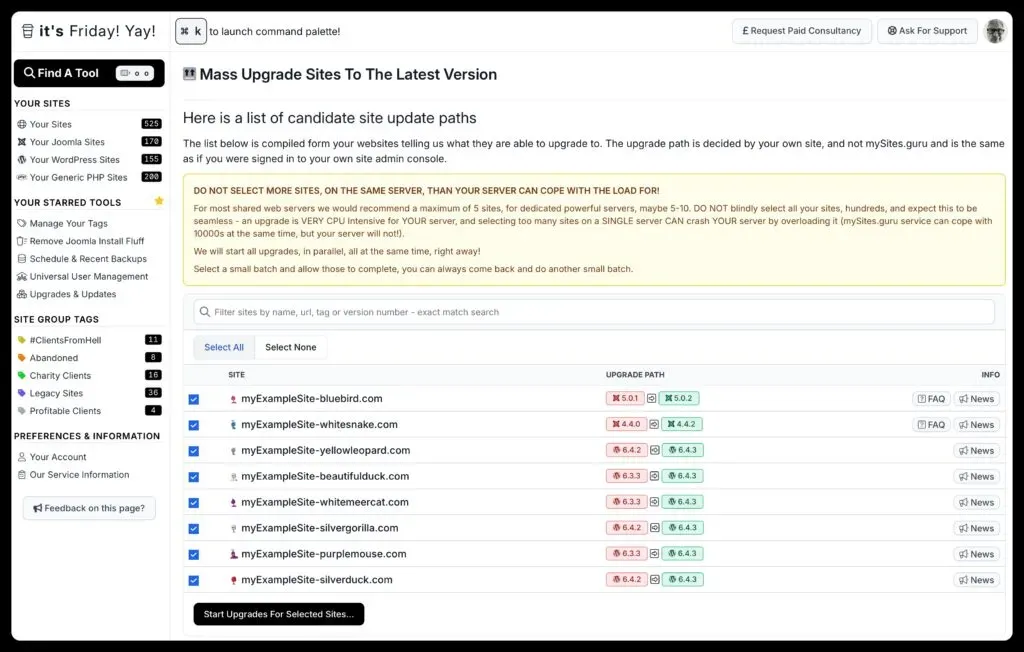This screenshot has width=1024, height=652.
Task: Expand the #ClientsFromHell tag group
Action: coord(63,340)
